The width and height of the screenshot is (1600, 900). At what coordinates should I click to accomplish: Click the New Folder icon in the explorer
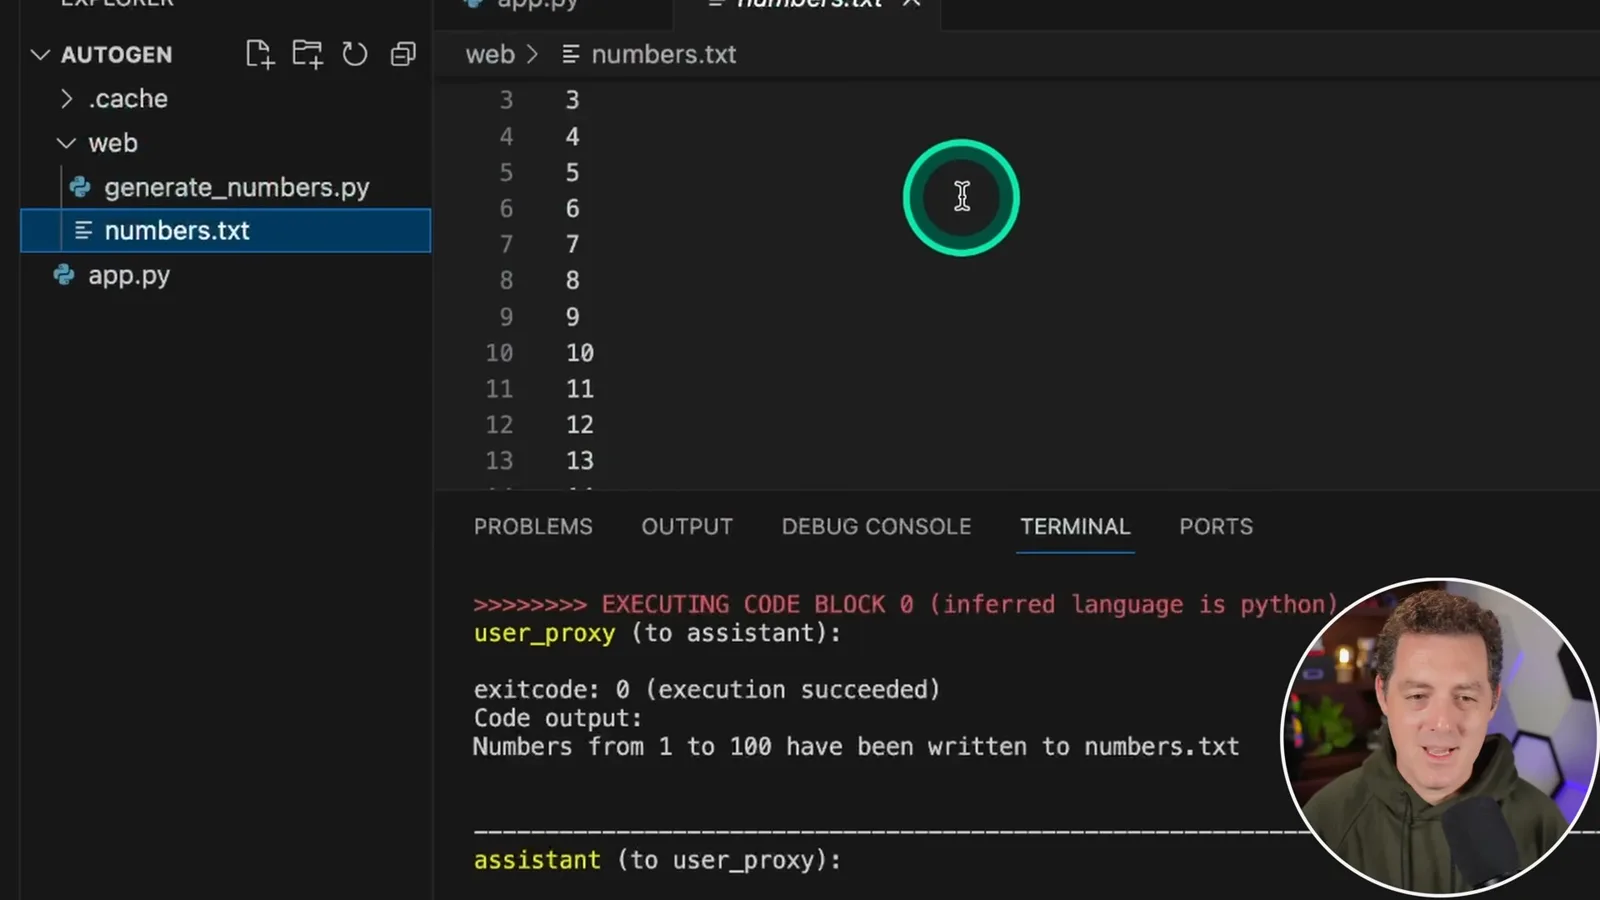[x=307, y=54]
